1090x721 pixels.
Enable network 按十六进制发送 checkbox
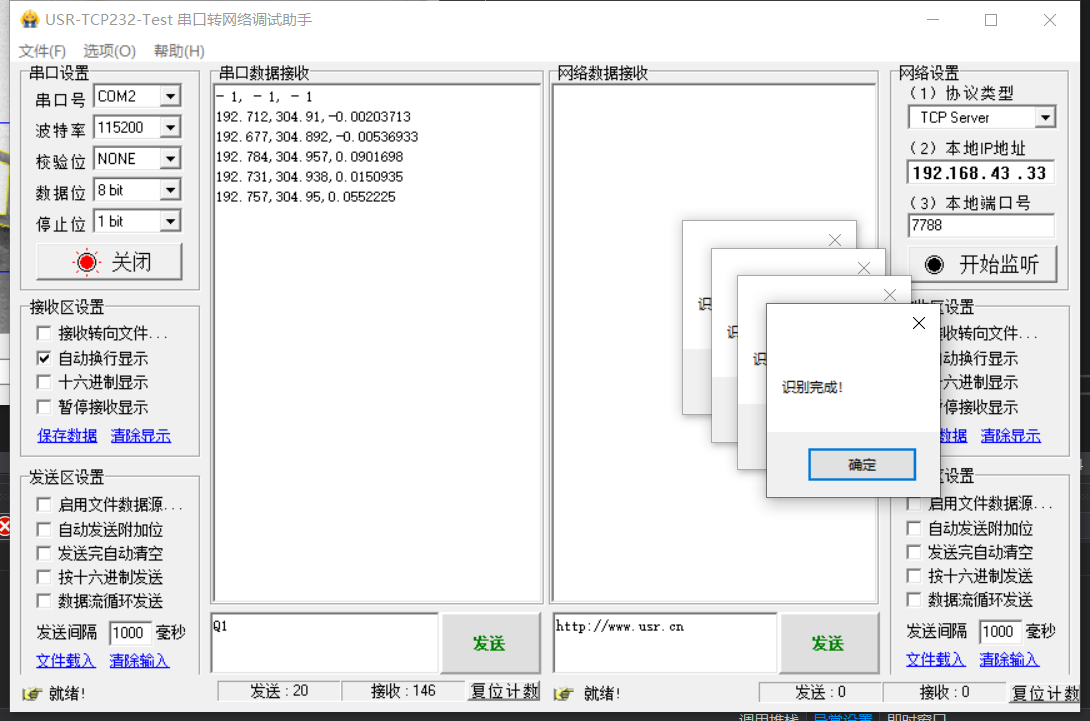pos(914,576)
